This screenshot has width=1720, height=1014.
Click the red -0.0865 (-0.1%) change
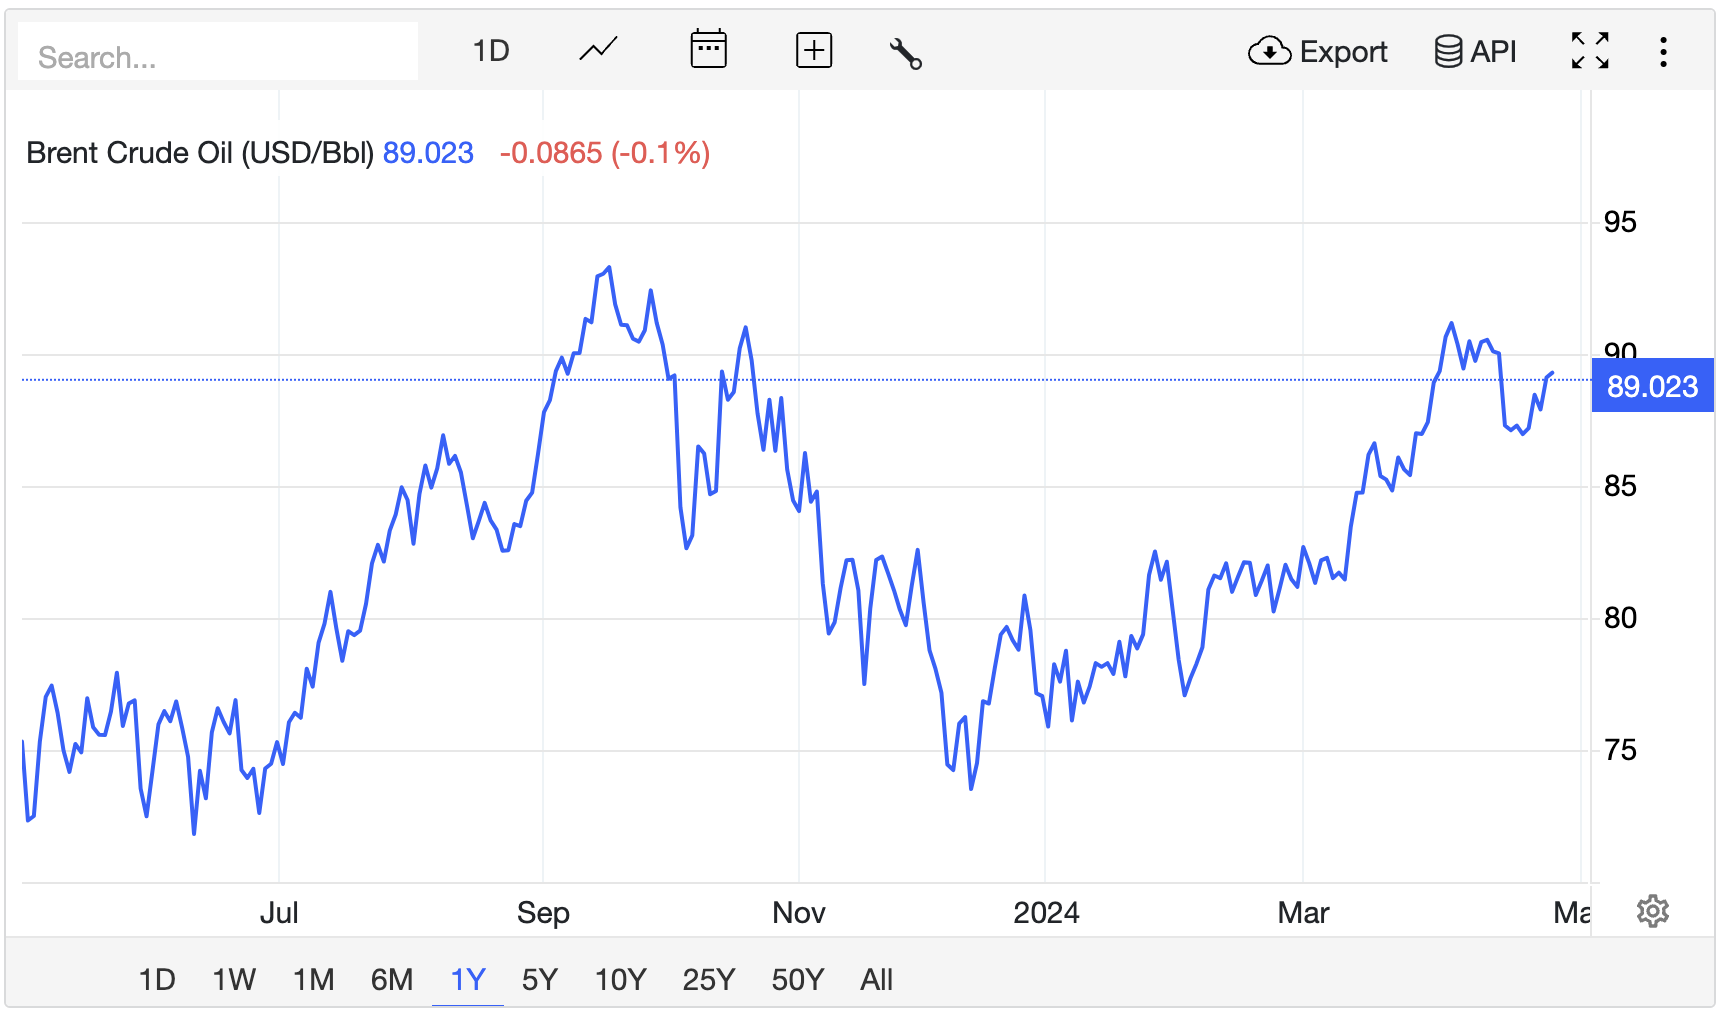[x=605, y=153]
